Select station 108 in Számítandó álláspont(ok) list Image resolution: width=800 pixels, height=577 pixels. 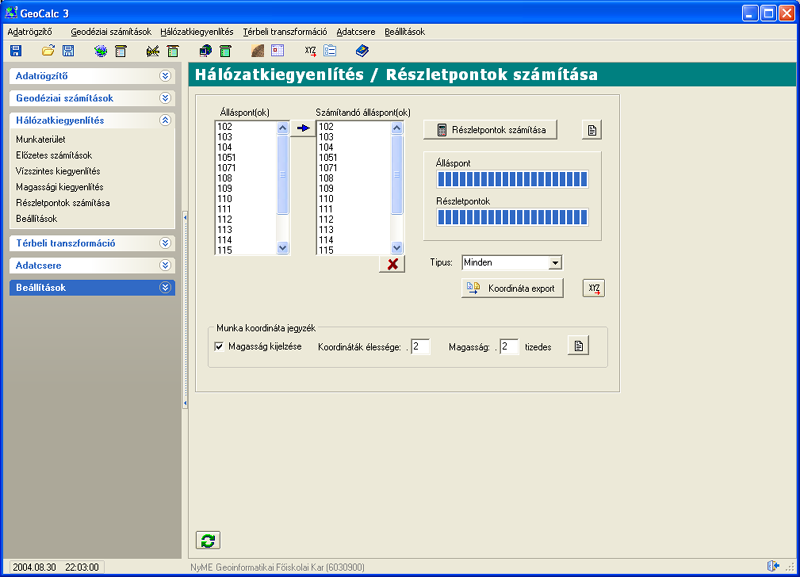coord(353,178)
